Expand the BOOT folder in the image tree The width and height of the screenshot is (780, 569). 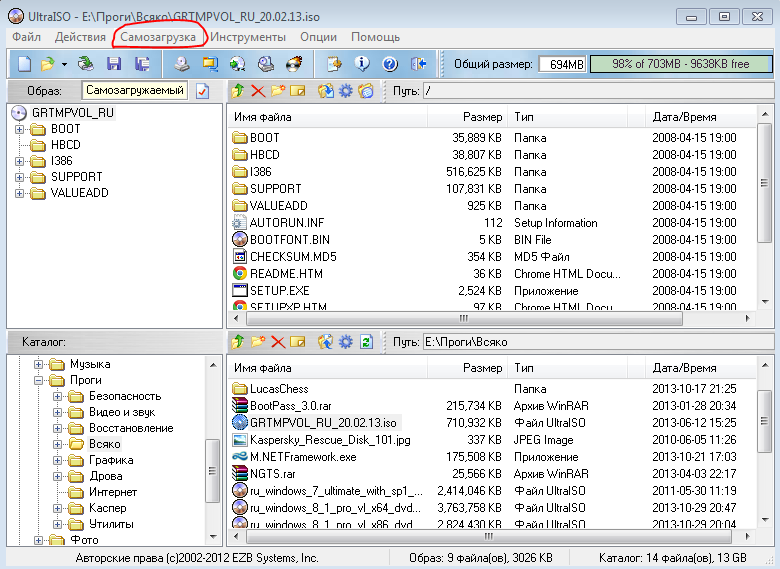19,129
